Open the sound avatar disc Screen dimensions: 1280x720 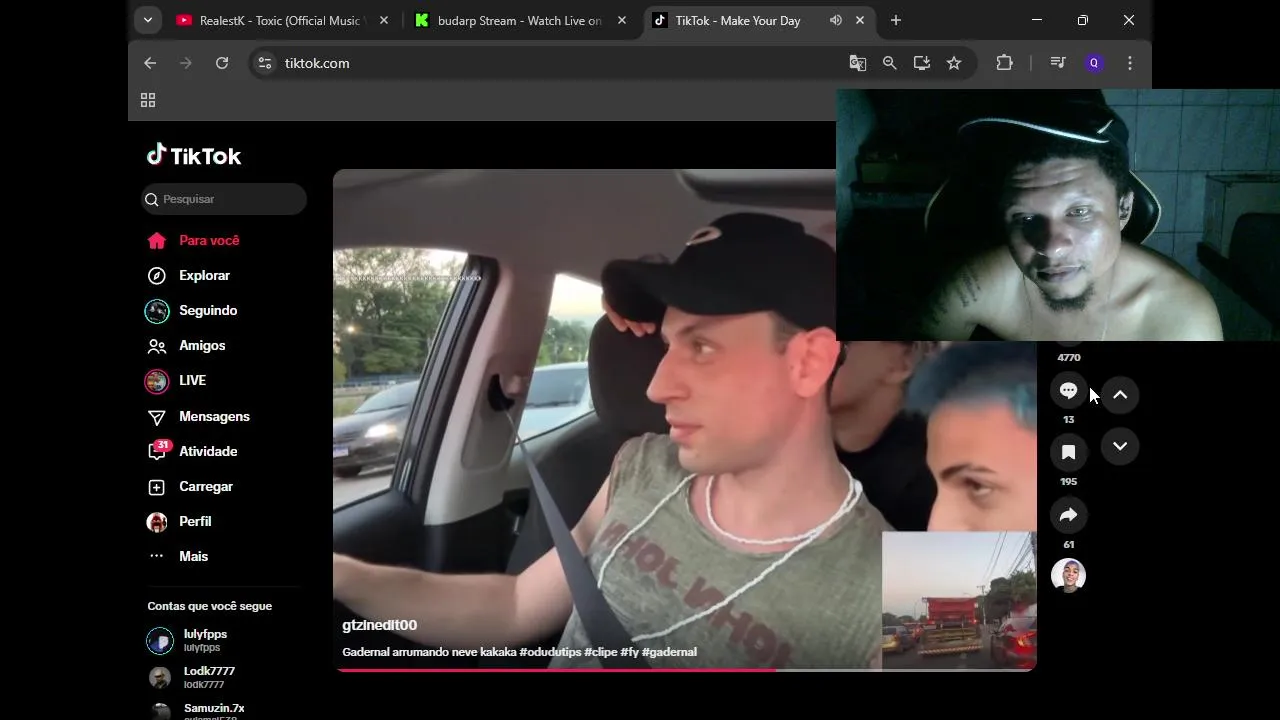(1068, 575)
